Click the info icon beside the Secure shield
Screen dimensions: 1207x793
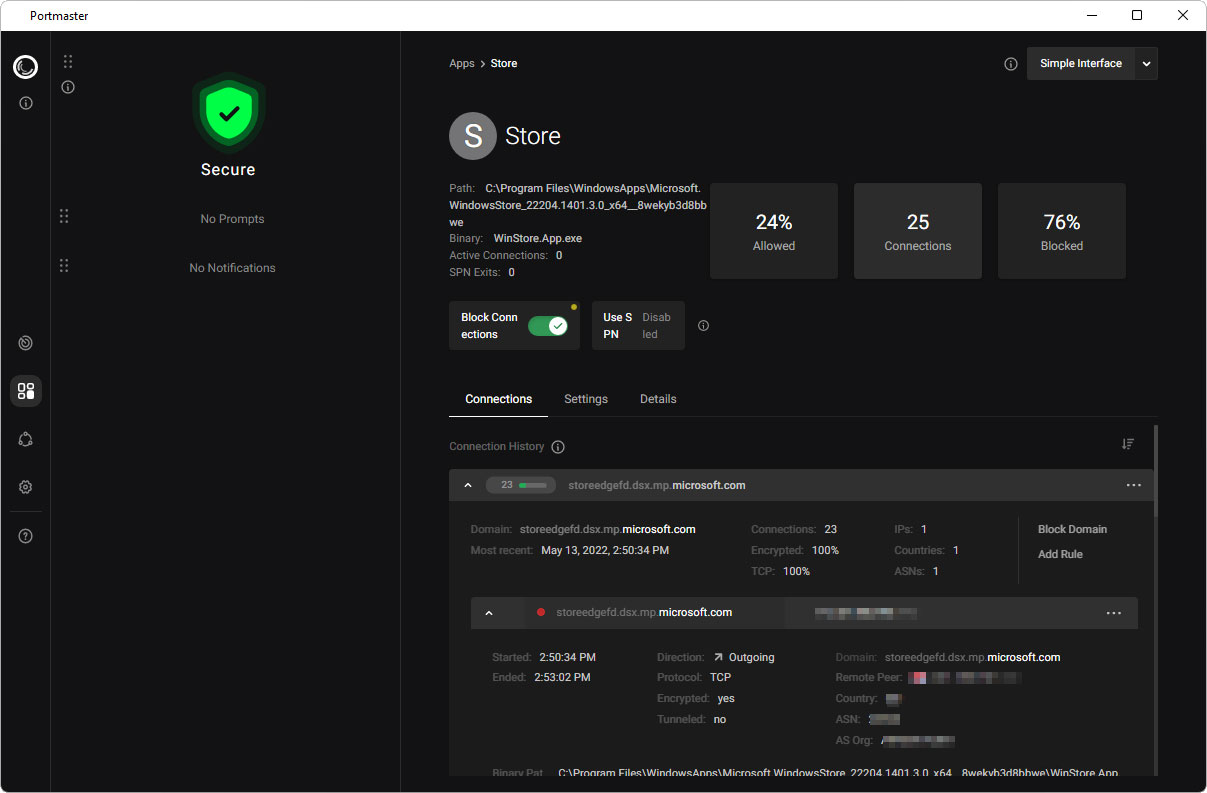[x=68, y=87]
